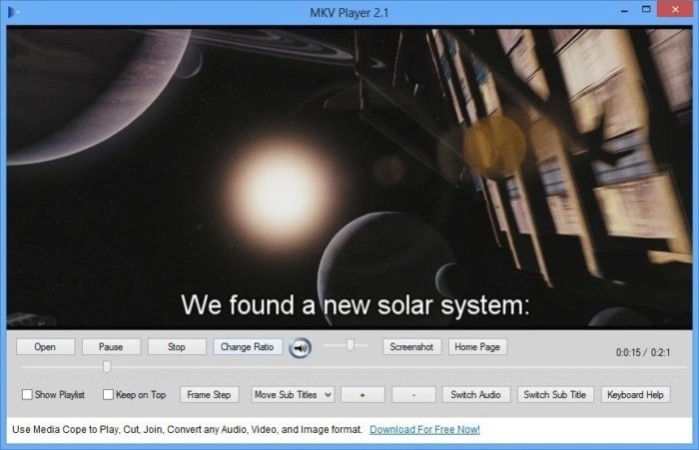Stop the video playback

(x=177, y=347)
